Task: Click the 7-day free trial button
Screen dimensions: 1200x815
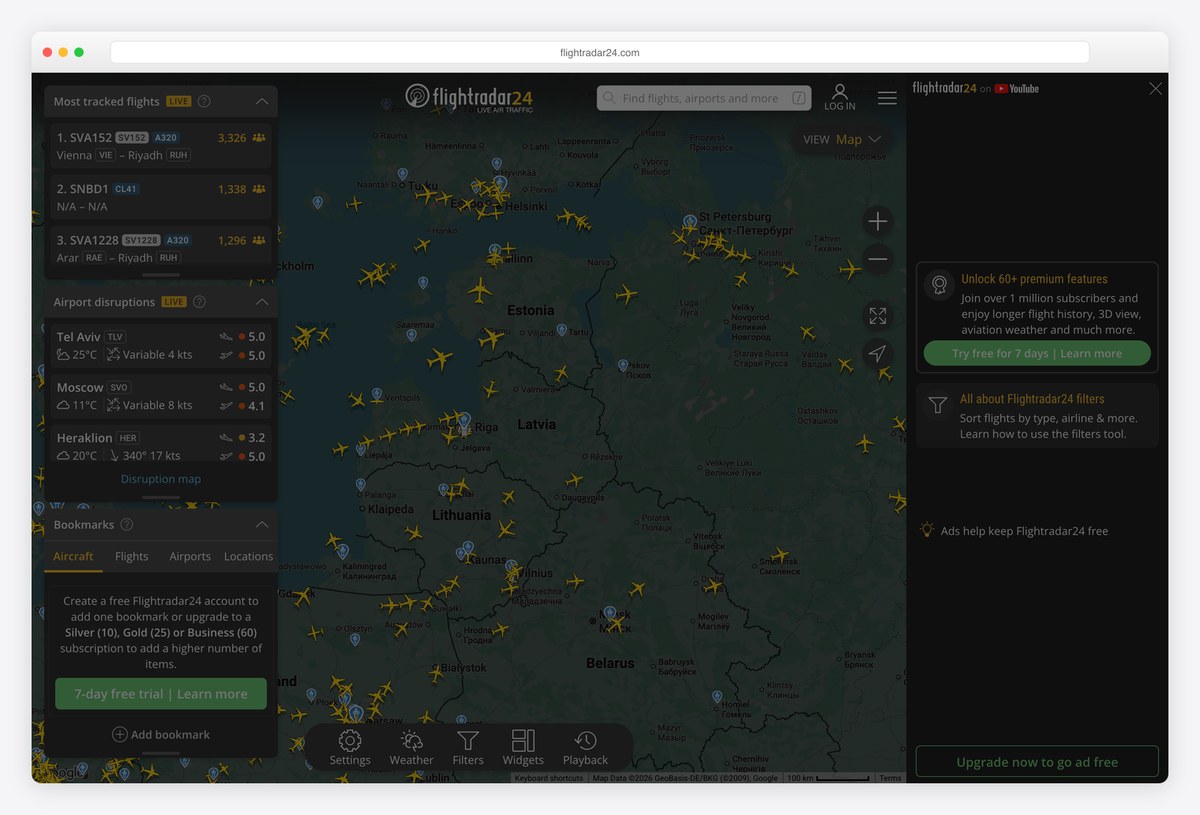Action: coord(161,694)
